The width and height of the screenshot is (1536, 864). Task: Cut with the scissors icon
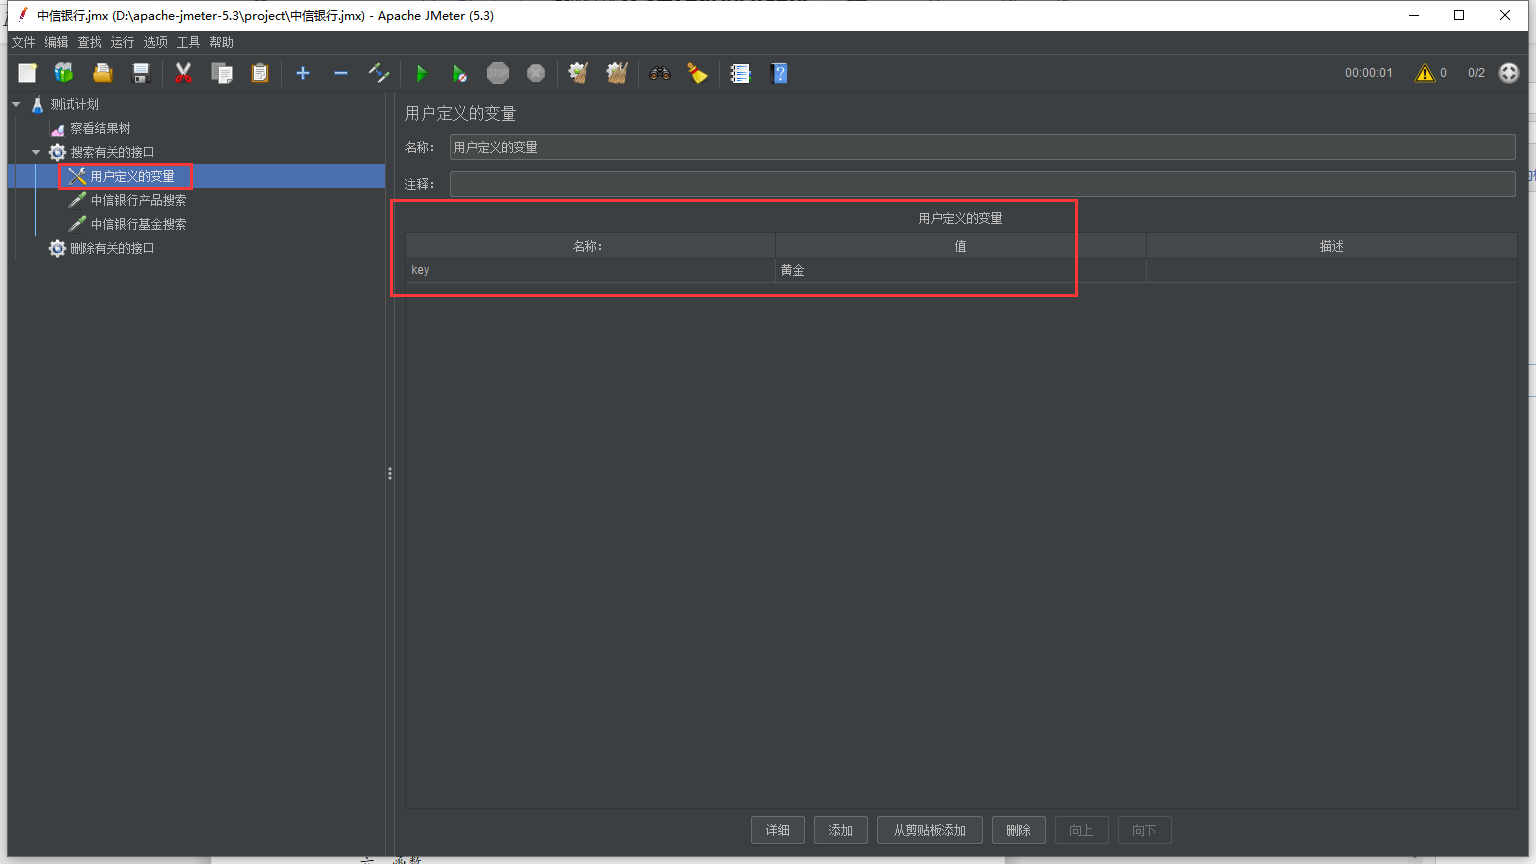coord(183,73)
